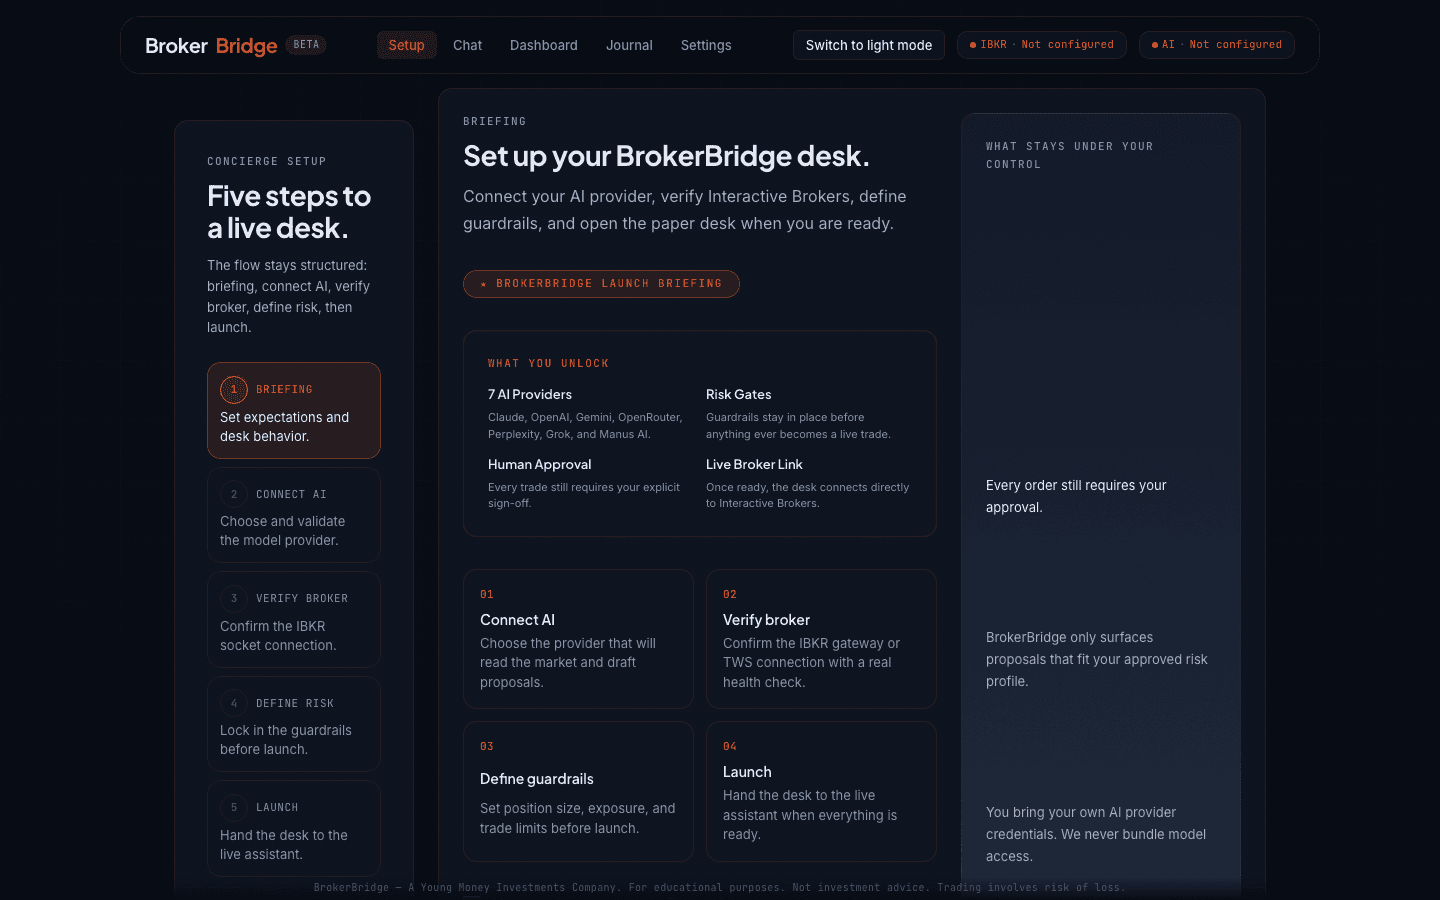Select the Setup tab in the navbar
This screenshot has width=1440, height=900.
tap(406, 45)
